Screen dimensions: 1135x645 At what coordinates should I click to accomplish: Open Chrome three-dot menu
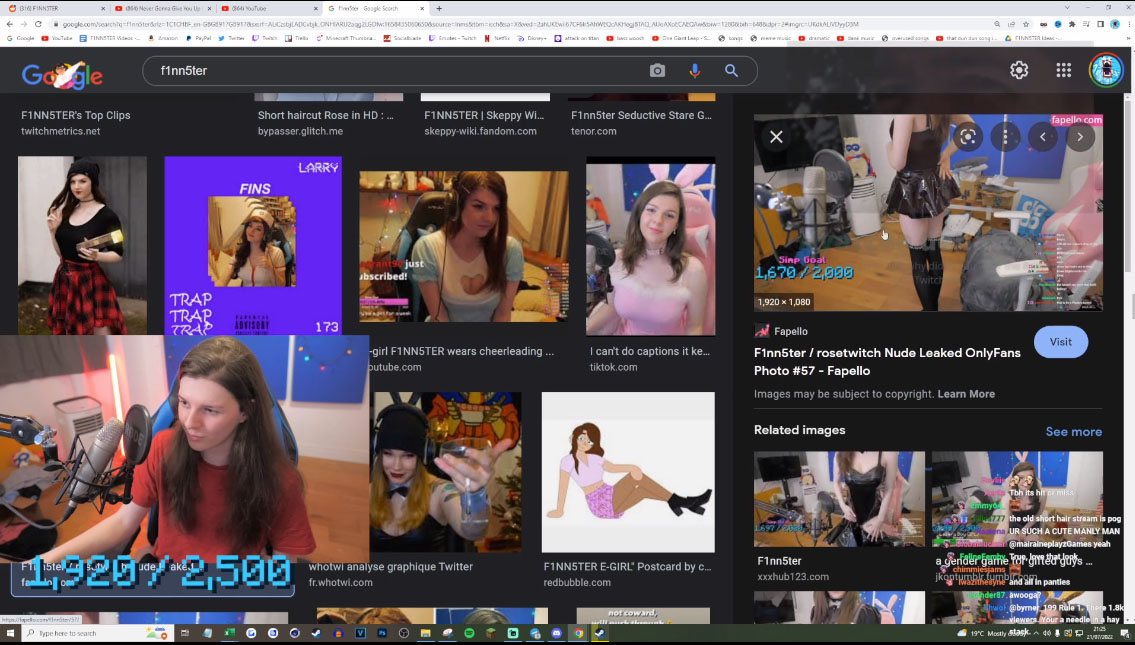[x=1128, y=24]
